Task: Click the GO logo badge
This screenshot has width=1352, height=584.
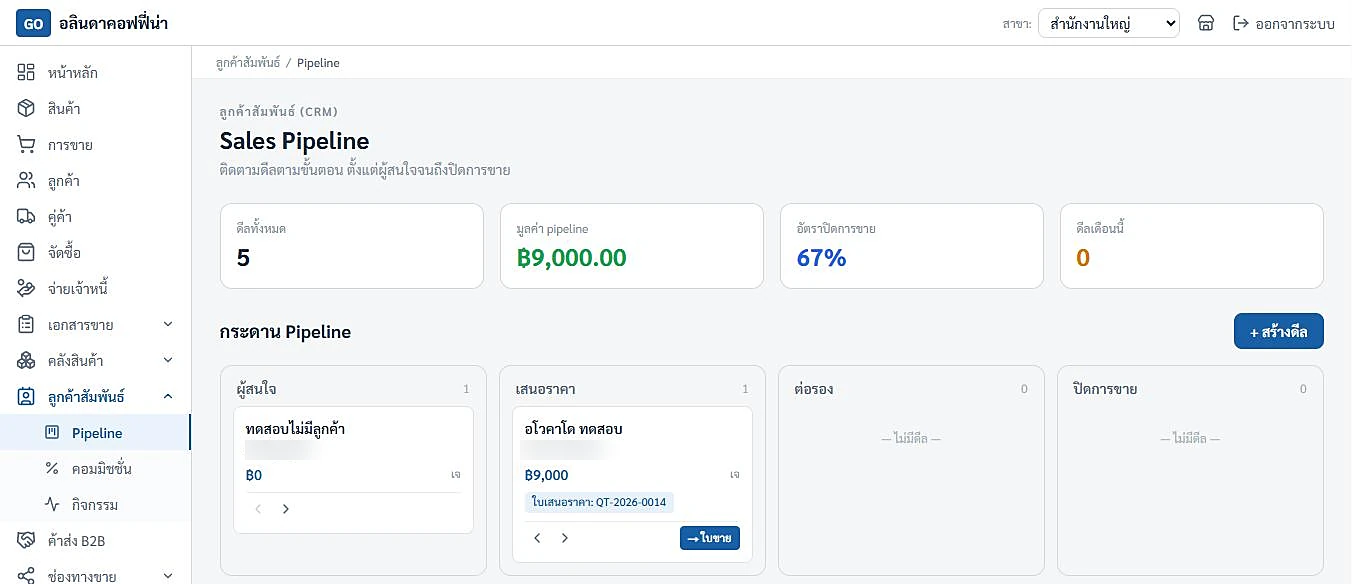Action: [33, 23]
